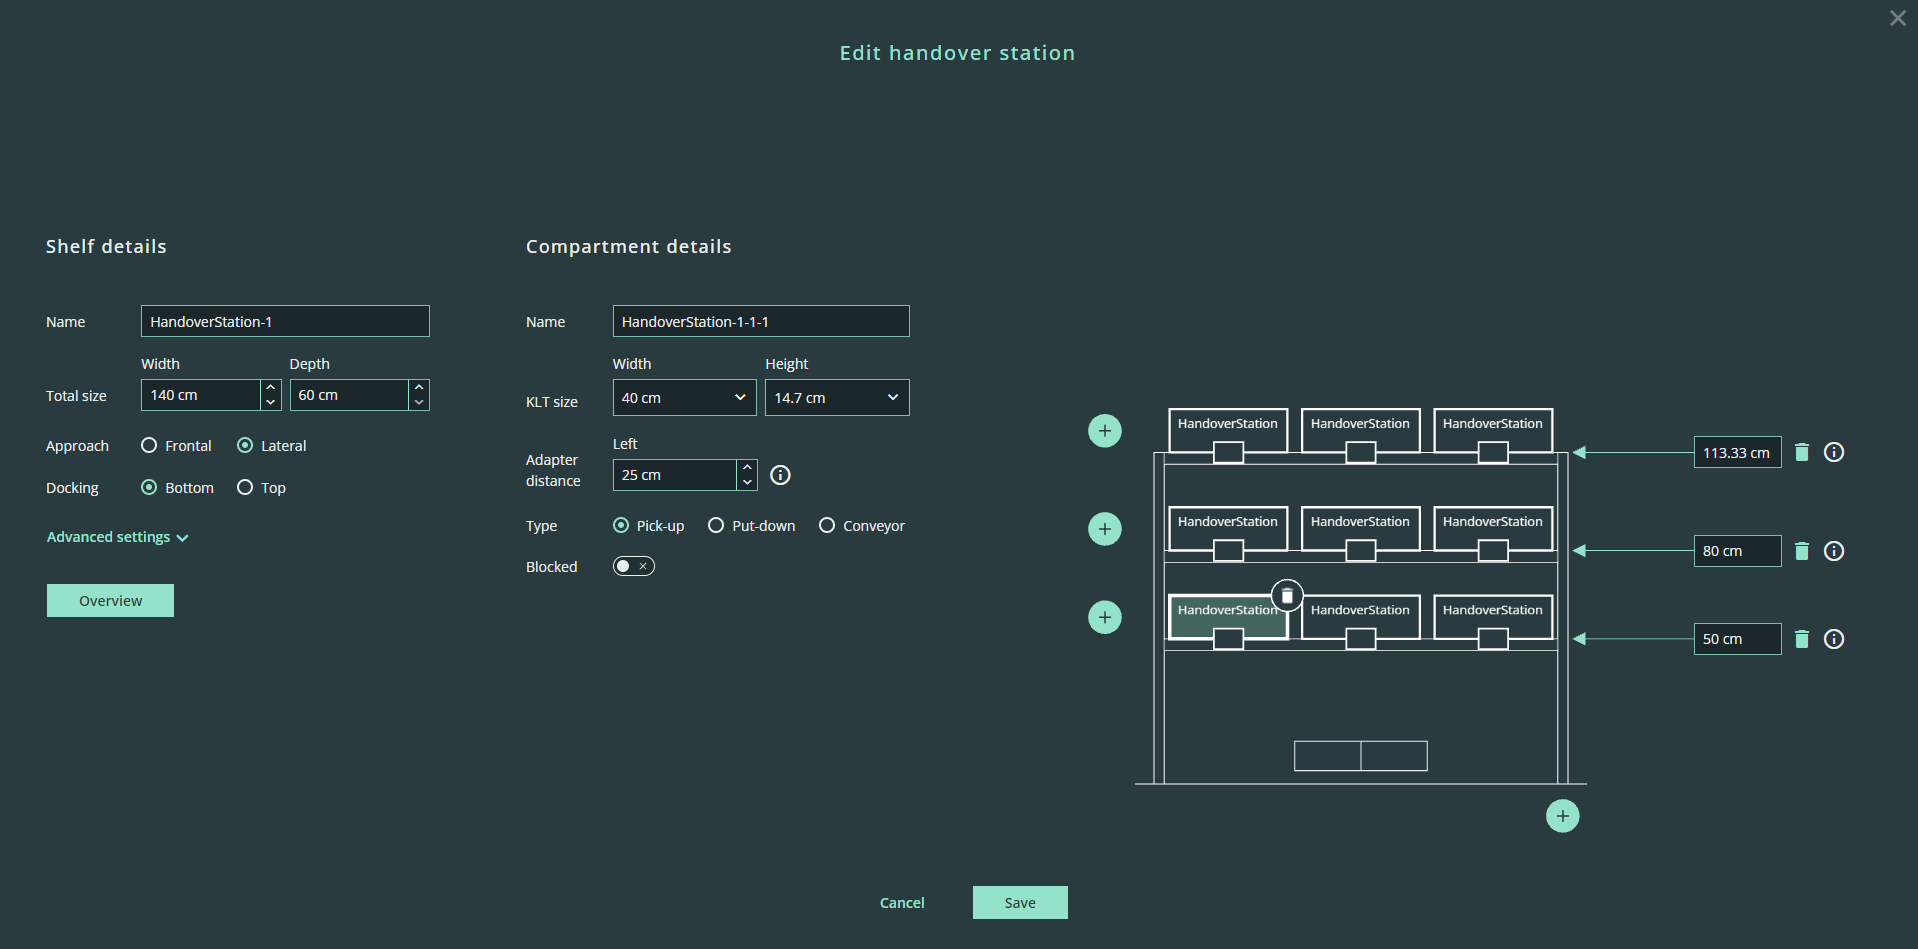Viewport: 1918px width, 949px height.
Task: Open info icon next to 50 cm level
Action: click(1833, 639)
